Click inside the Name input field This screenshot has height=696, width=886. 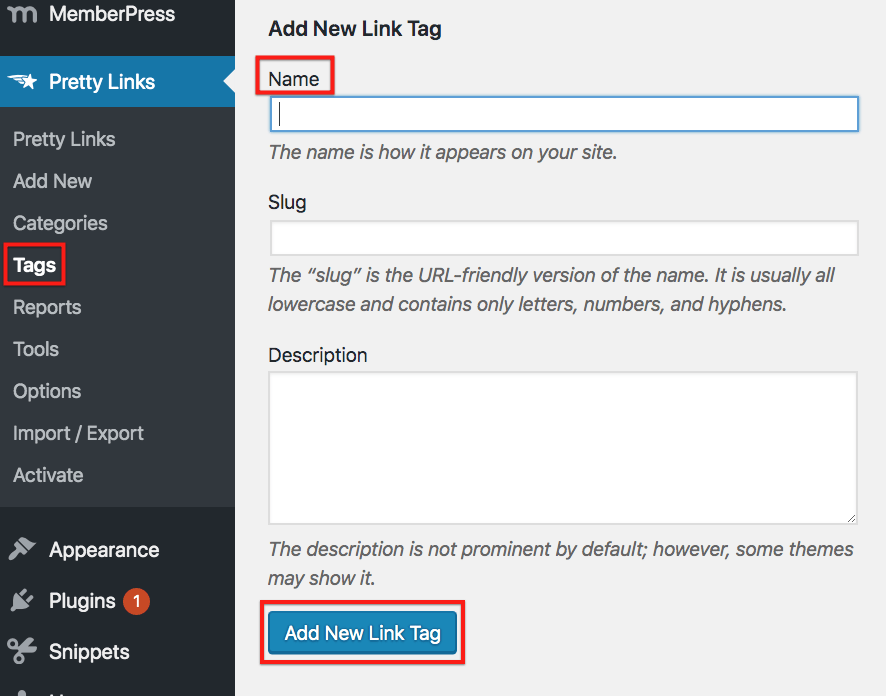click(x=563, y=114)
